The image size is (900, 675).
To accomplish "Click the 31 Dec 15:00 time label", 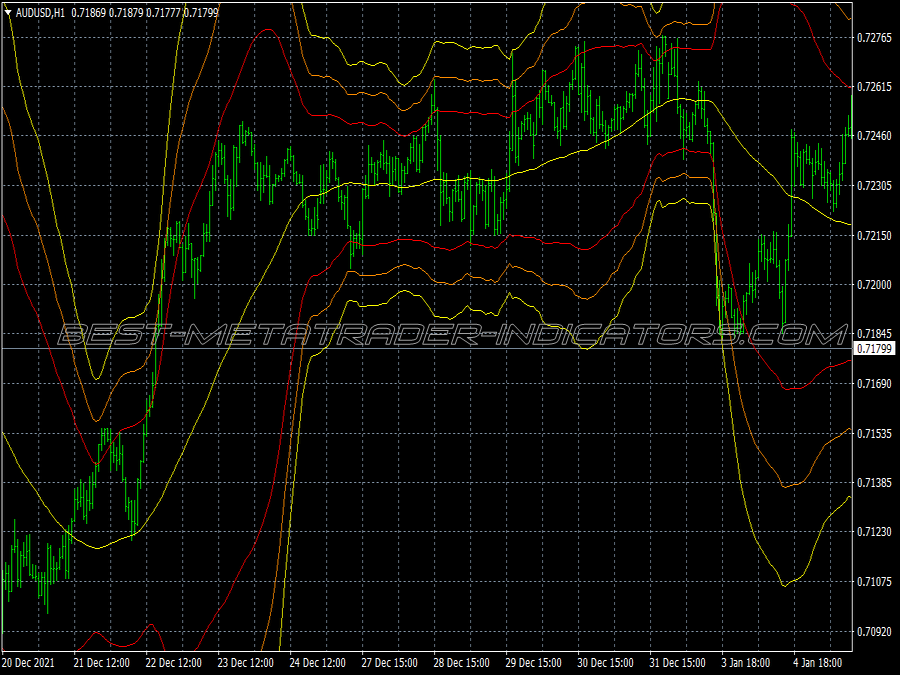I will [677, 663].
